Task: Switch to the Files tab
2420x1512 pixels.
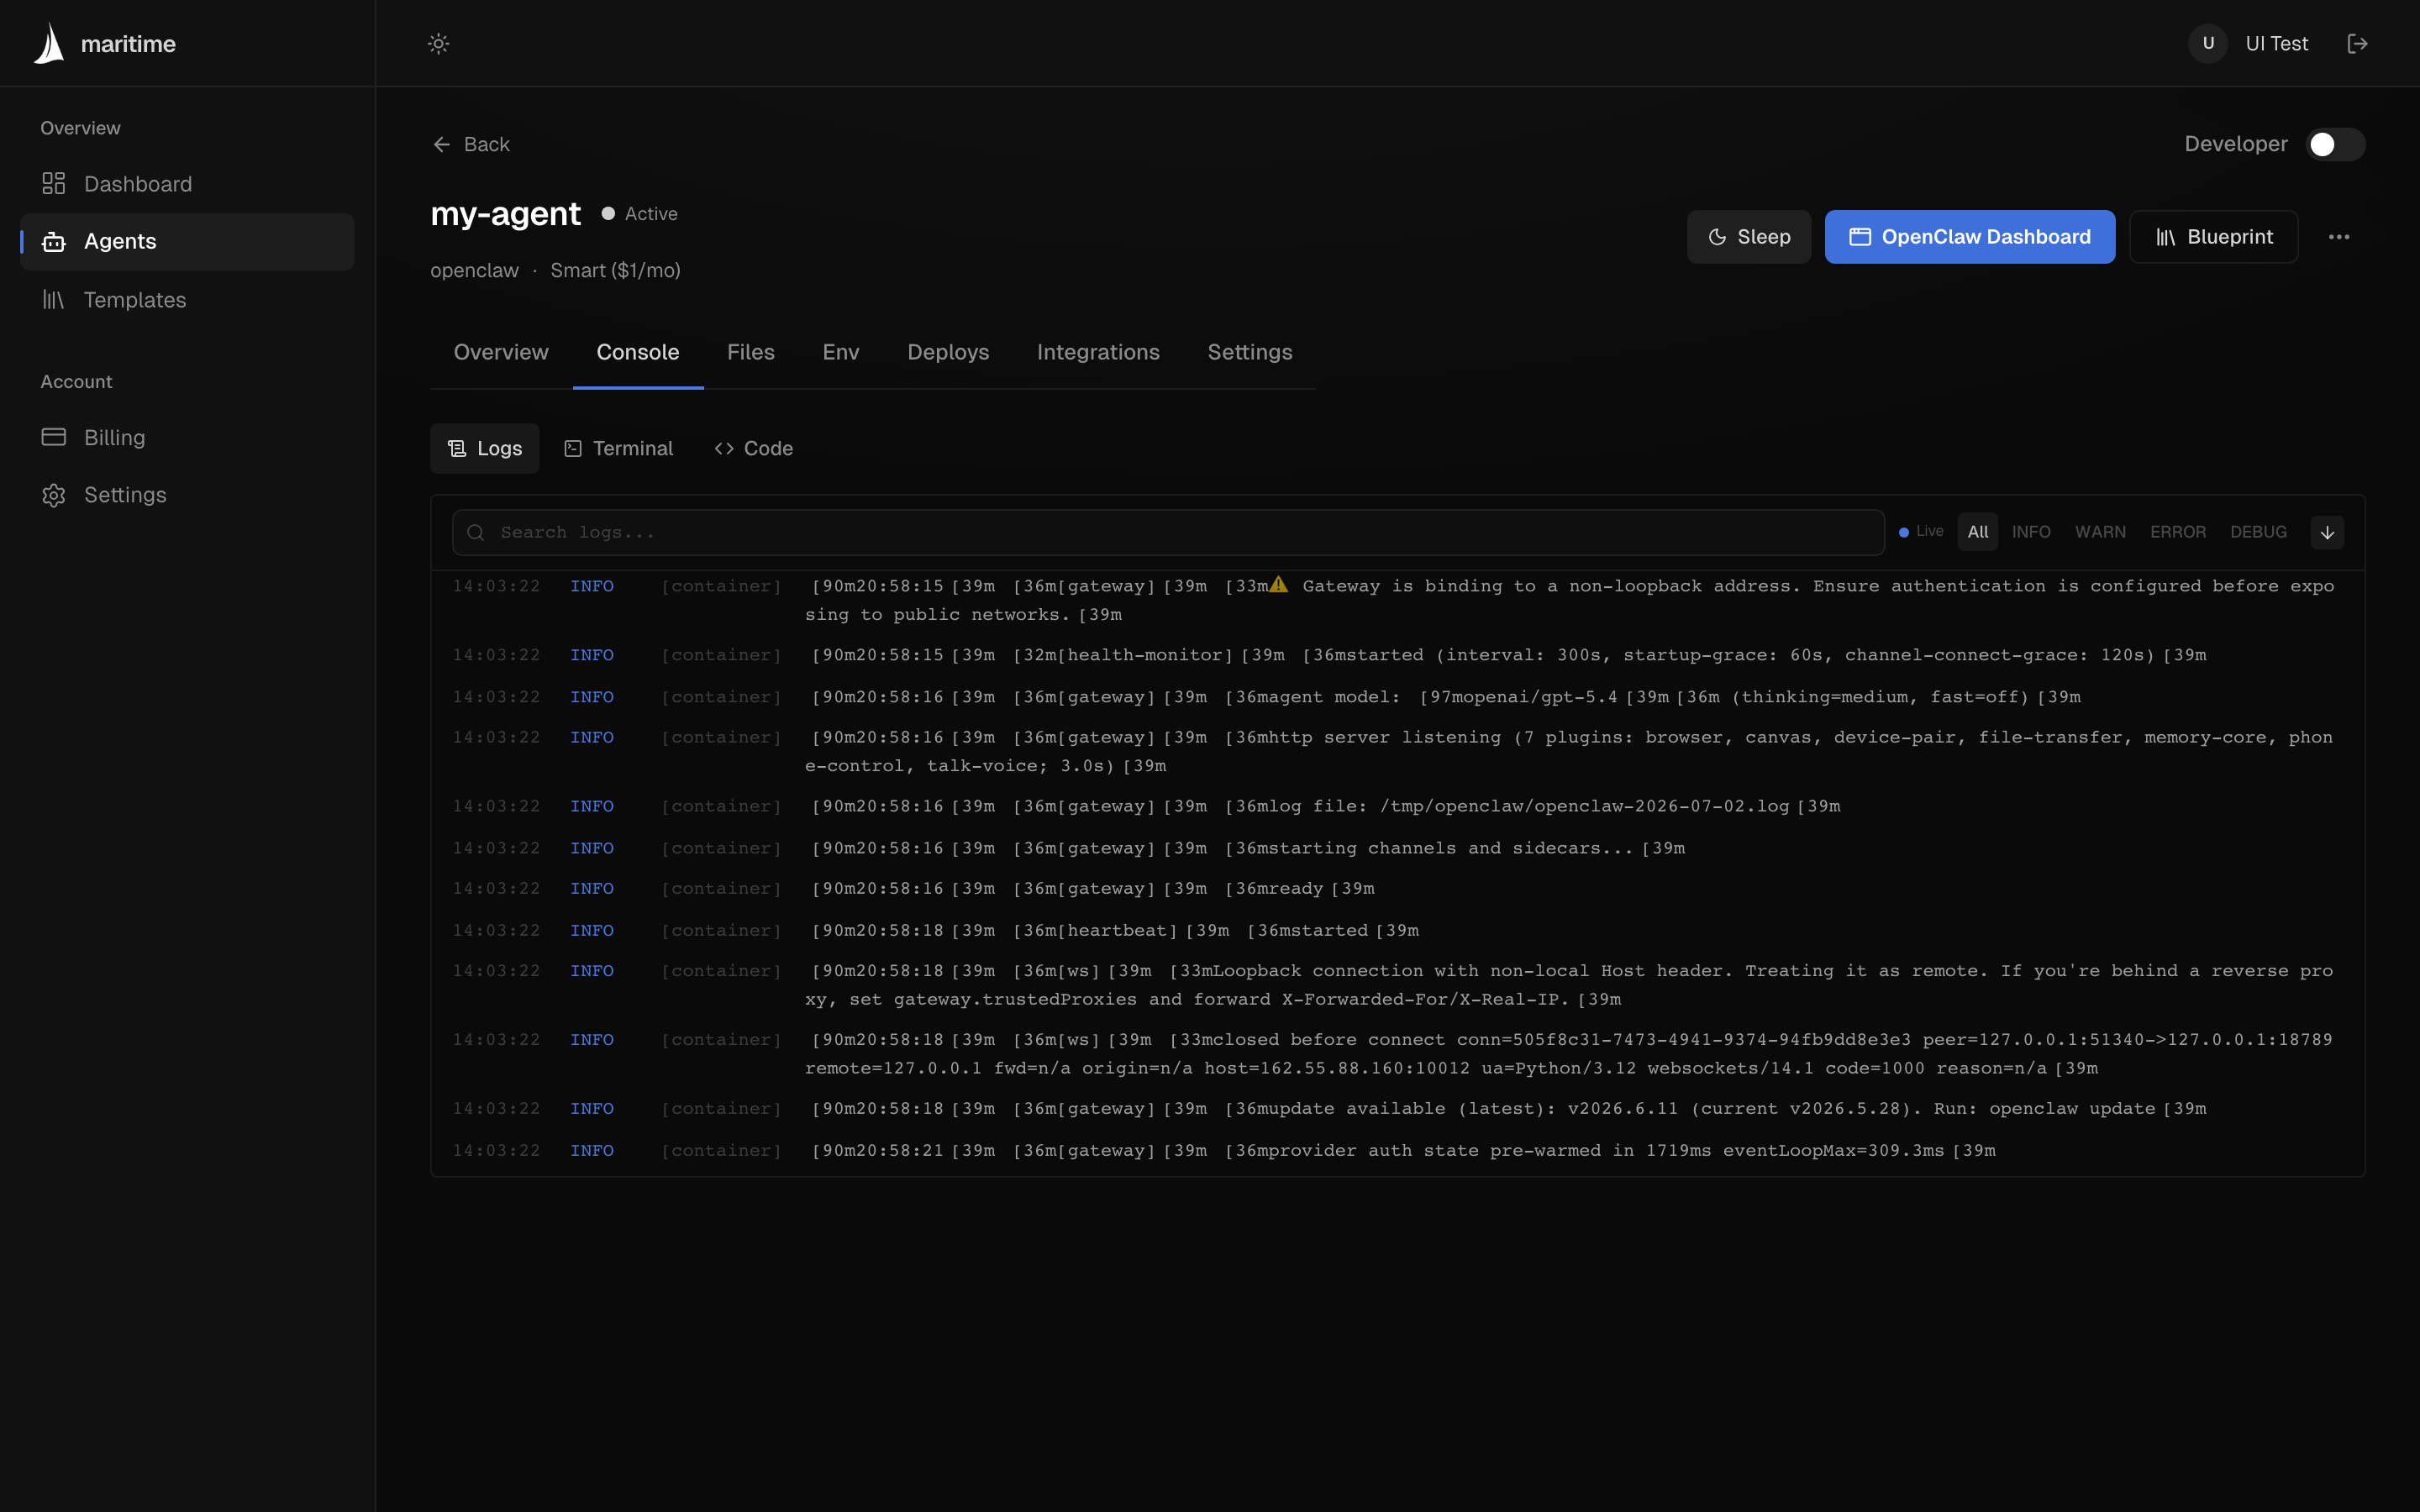Action: [751, 352]
